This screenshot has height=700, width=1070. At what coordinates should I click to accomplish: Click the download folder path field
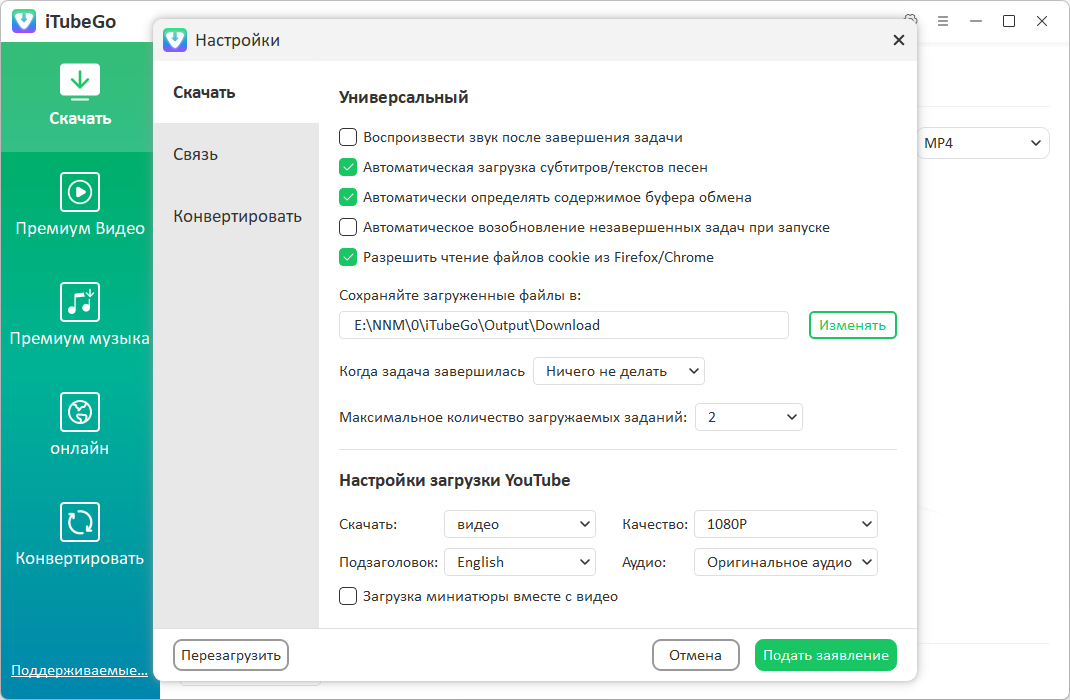click(x=564, y=325)
